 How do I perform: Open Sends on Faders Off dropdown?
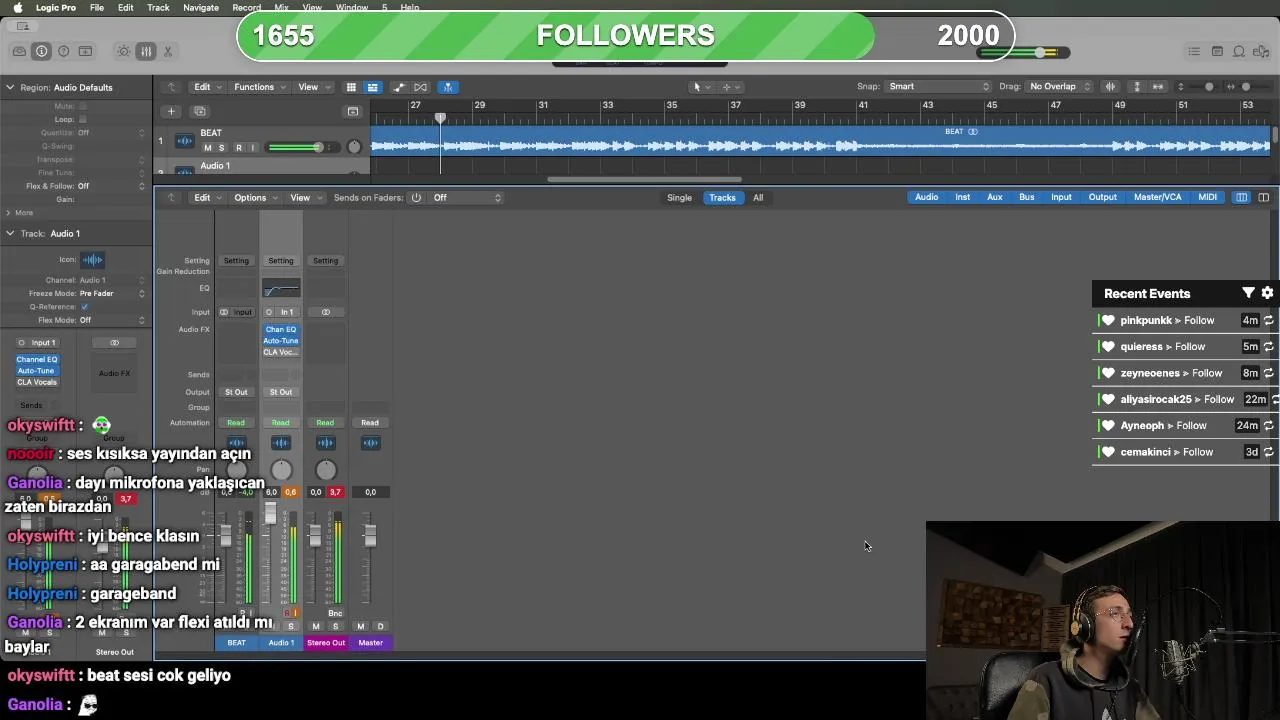pos(466,198)
